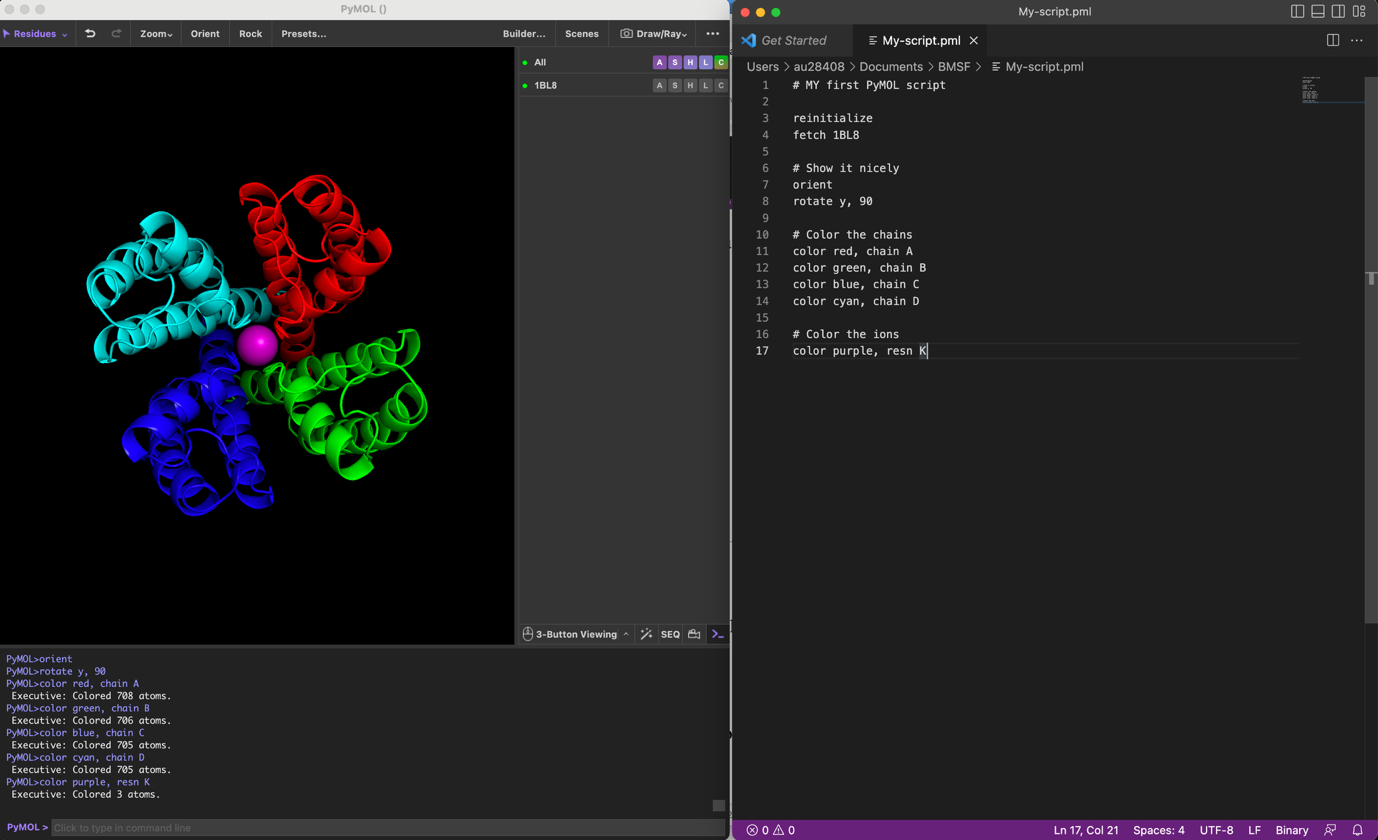Click the undo arrow in PyMOL toolbar
This screenshot has width=1378, height=840.
tap(90, 34)
